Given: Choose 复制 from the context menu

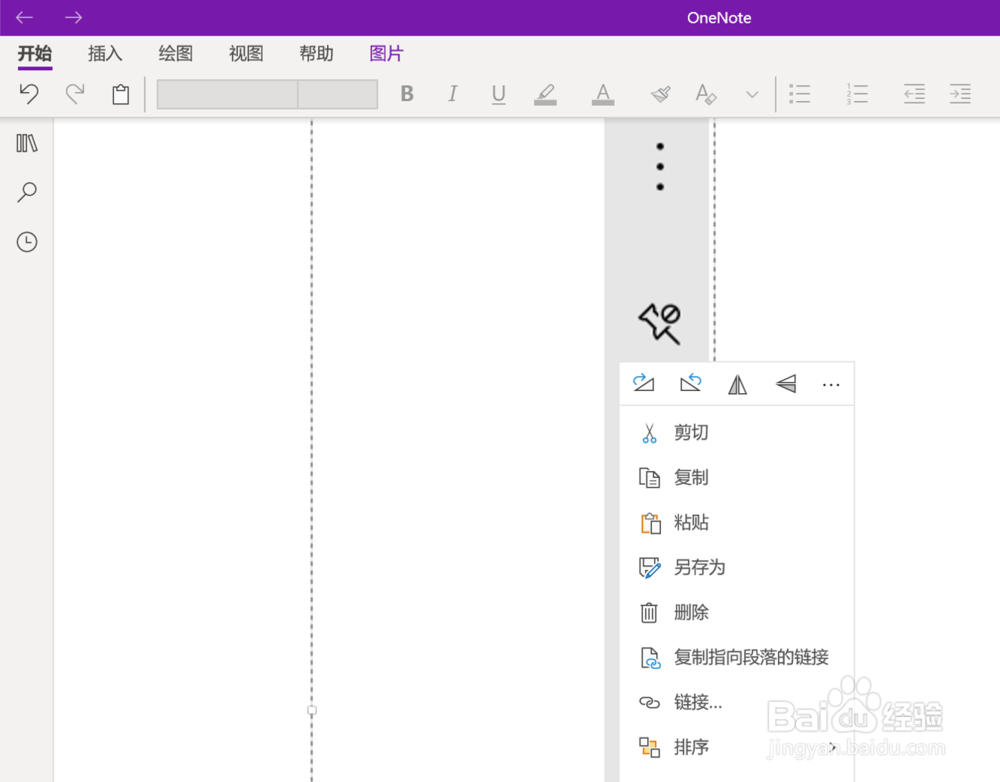Looking at the screenshot, I should [x=737, y=477].
